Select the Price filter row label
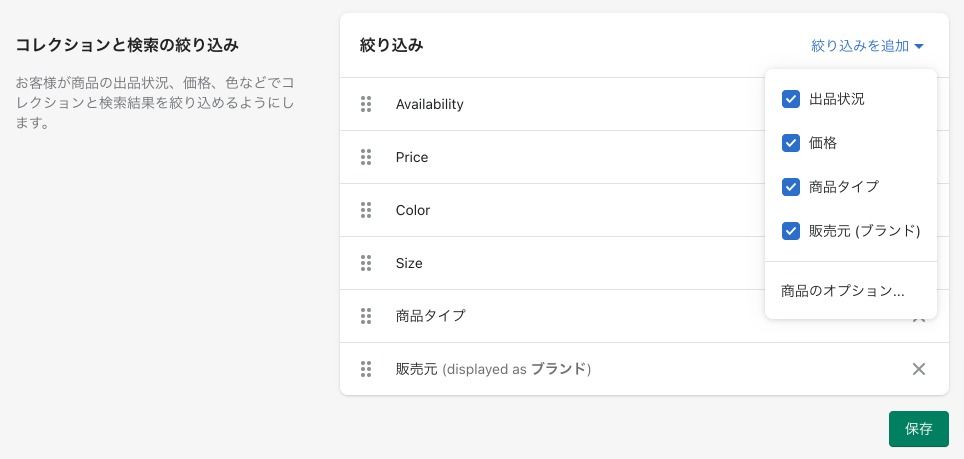 tap(412, 157)
